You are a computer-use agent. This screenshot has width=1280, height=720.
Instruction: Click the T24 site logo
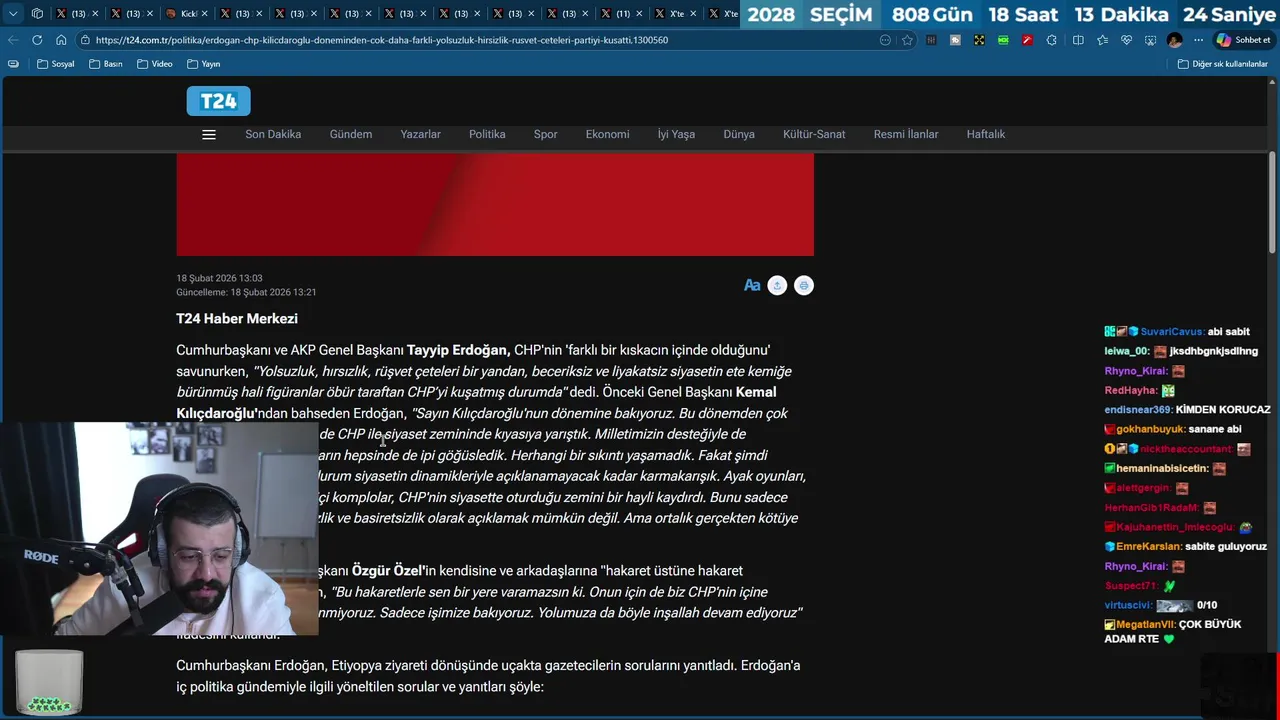coord(218,101)
